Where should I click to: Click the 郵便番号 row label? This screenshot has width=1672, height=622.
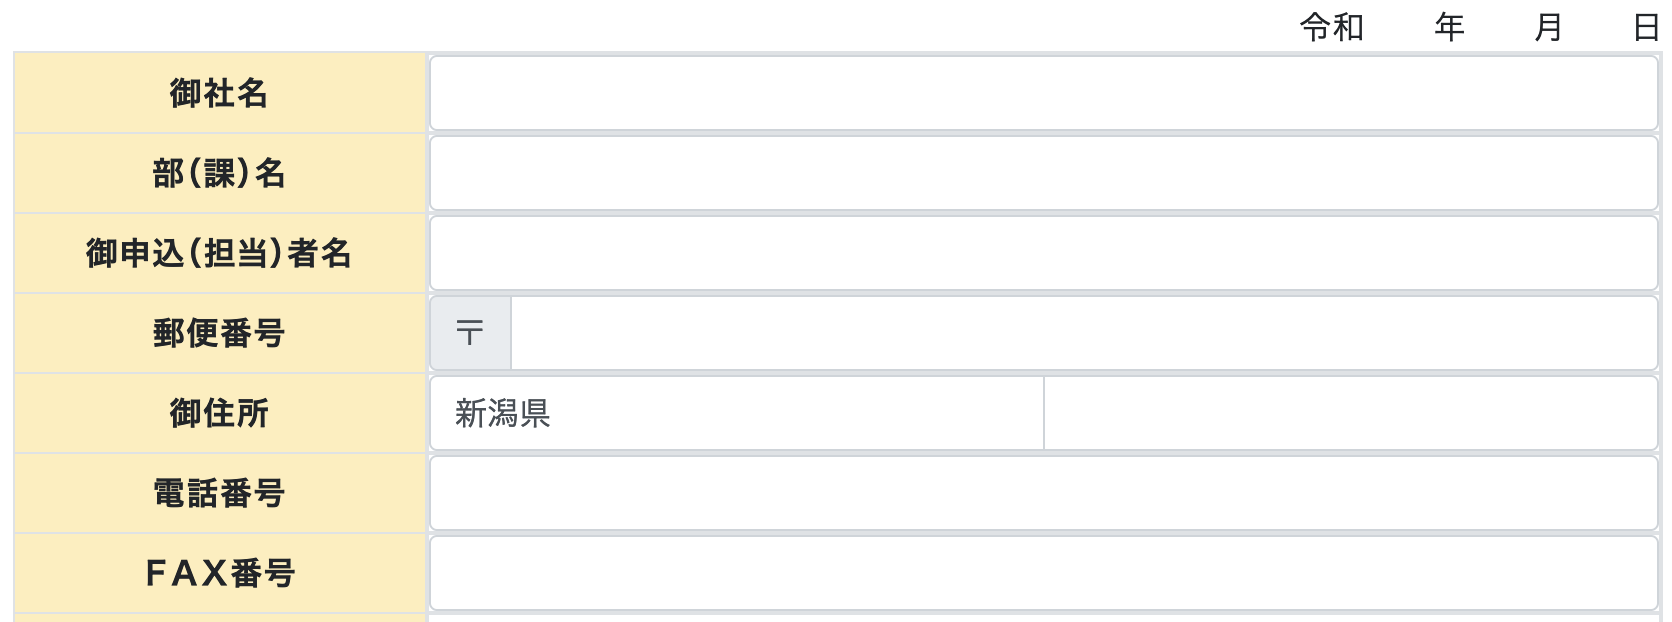(x=219, y=333)
